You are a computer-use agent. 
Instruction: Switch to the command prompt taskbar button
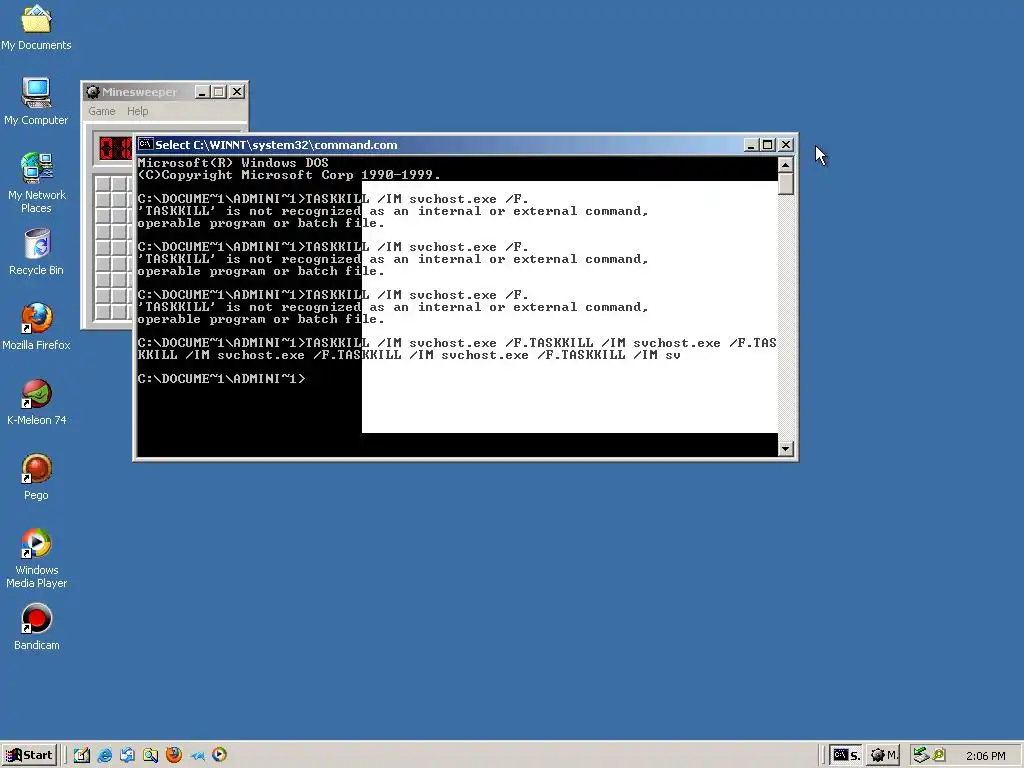(x=846, y=755)
